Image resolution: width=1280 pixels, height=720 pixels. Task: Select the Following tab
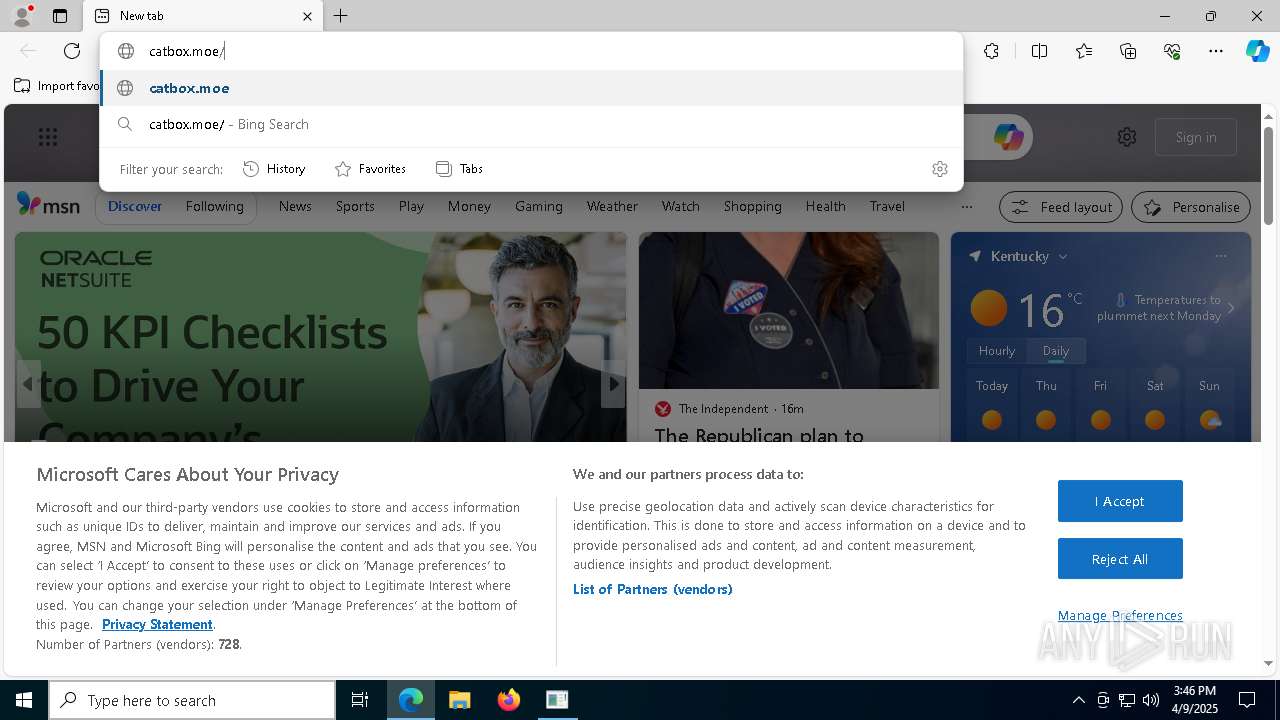[x=214, y=206]
